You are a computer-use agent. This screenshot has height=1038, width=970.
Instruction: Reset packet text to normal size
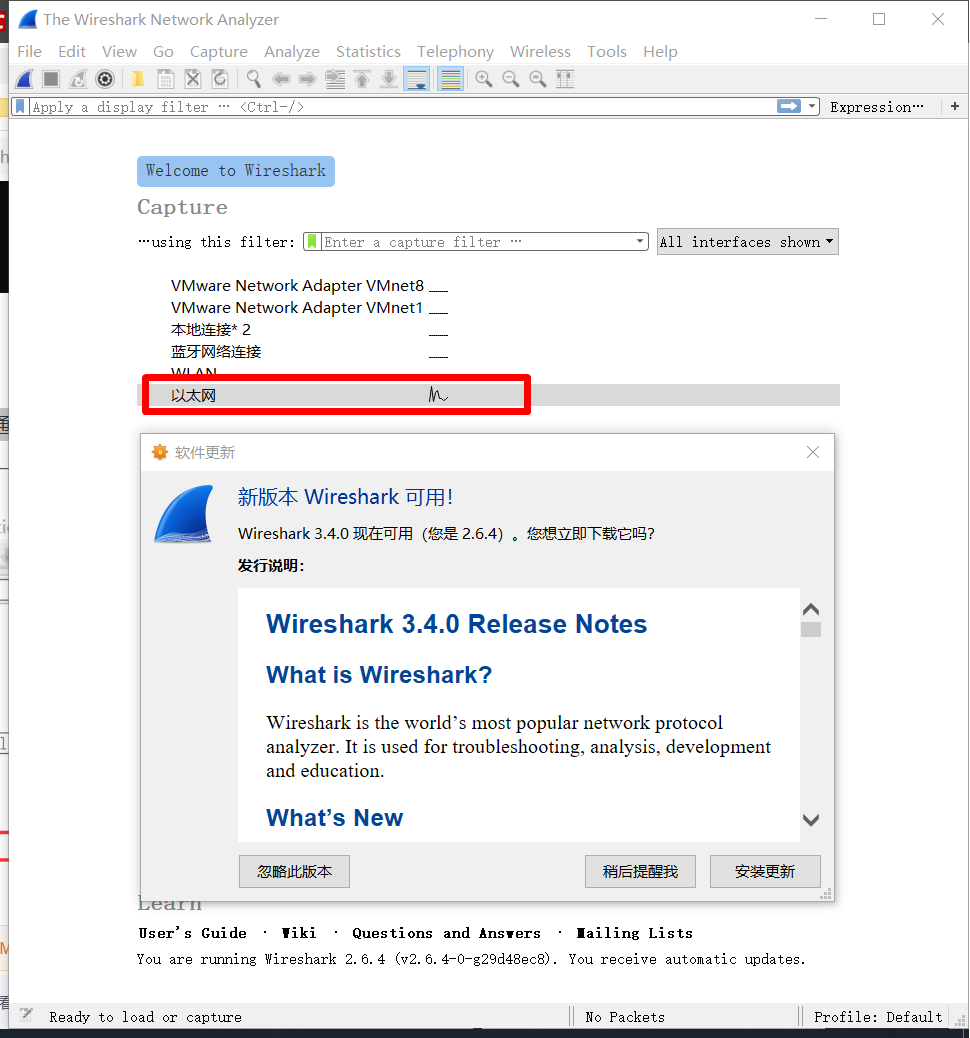(538, 79)
